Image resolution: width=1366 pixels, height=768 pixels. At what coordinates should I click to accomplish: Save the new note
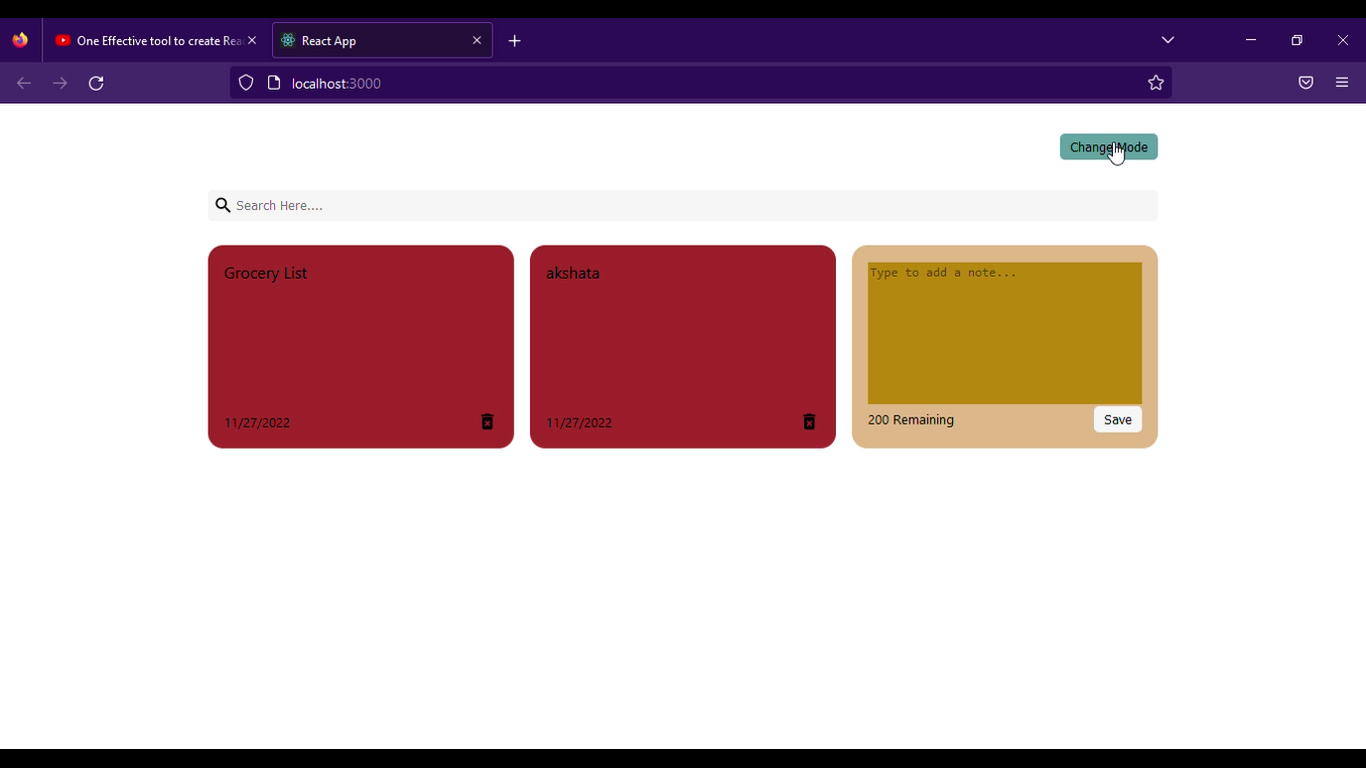1117,419
